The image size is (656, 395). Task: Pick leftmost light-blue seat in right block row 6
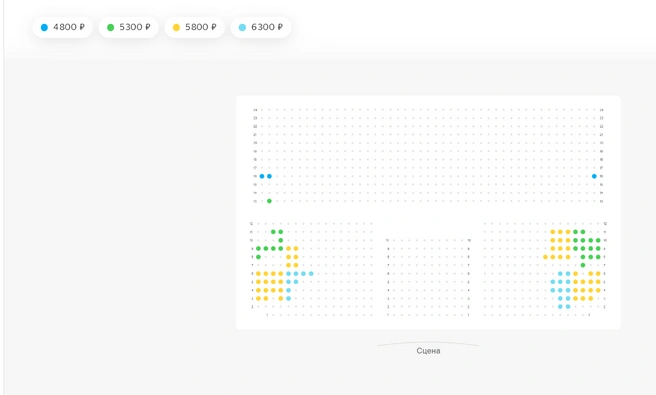coord(560,274)
